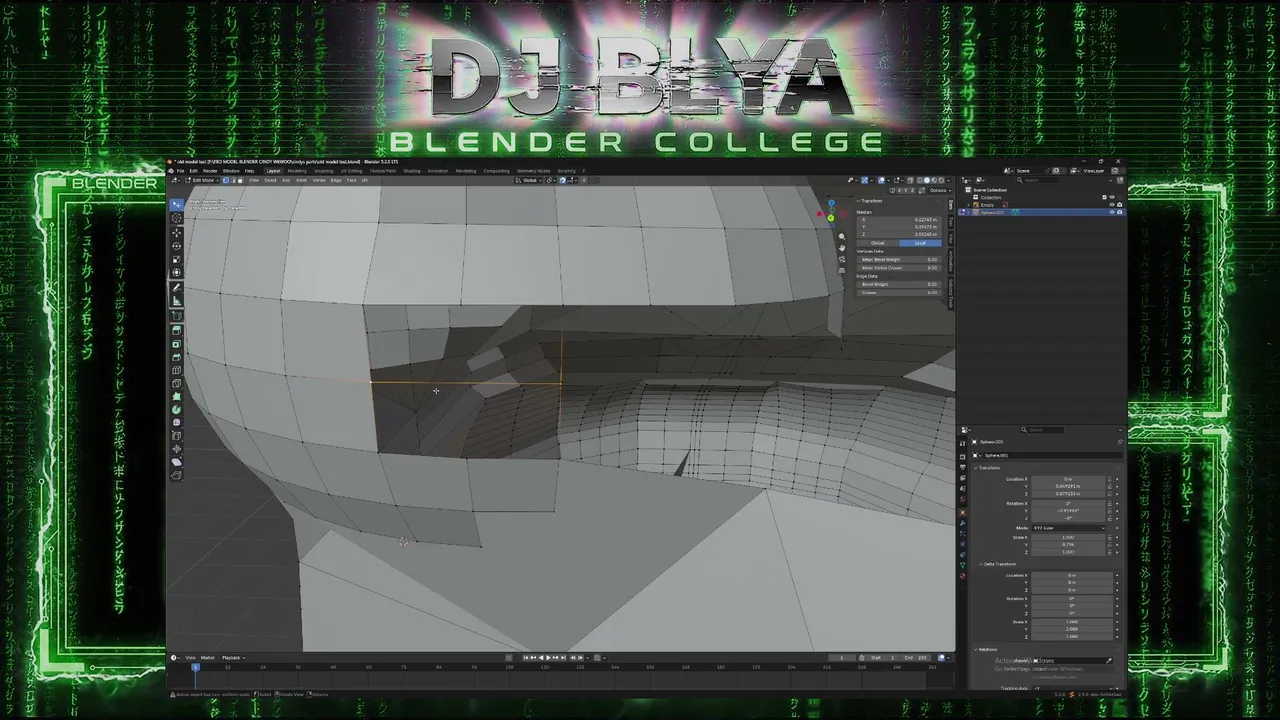Open the Mesh menu in viewport header
This screenshot has height=720, width=1280.
click(303, 180)
